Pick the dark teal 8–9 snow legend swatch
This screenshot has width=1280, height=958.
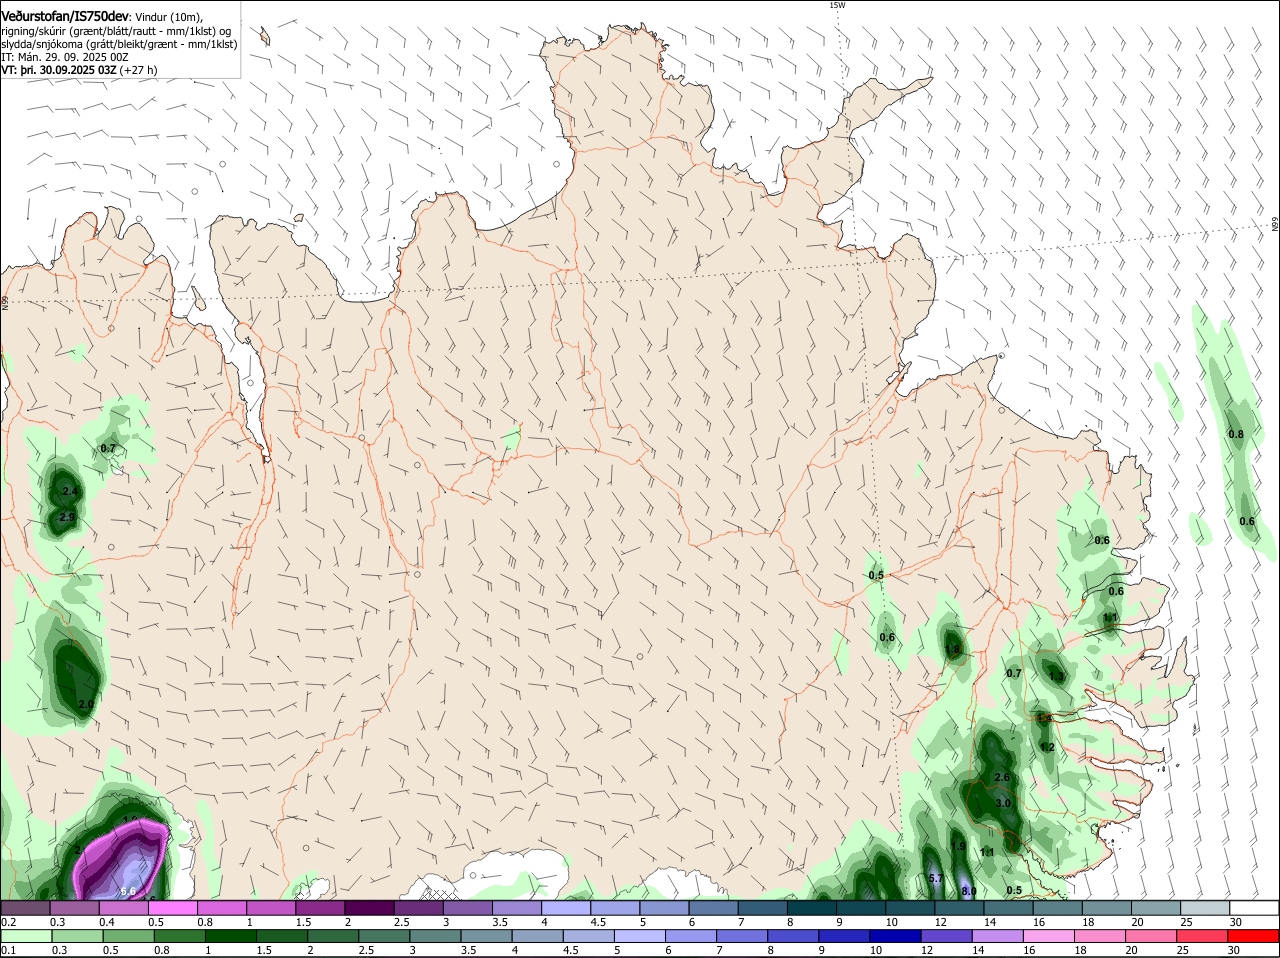[x=811, y=908]
